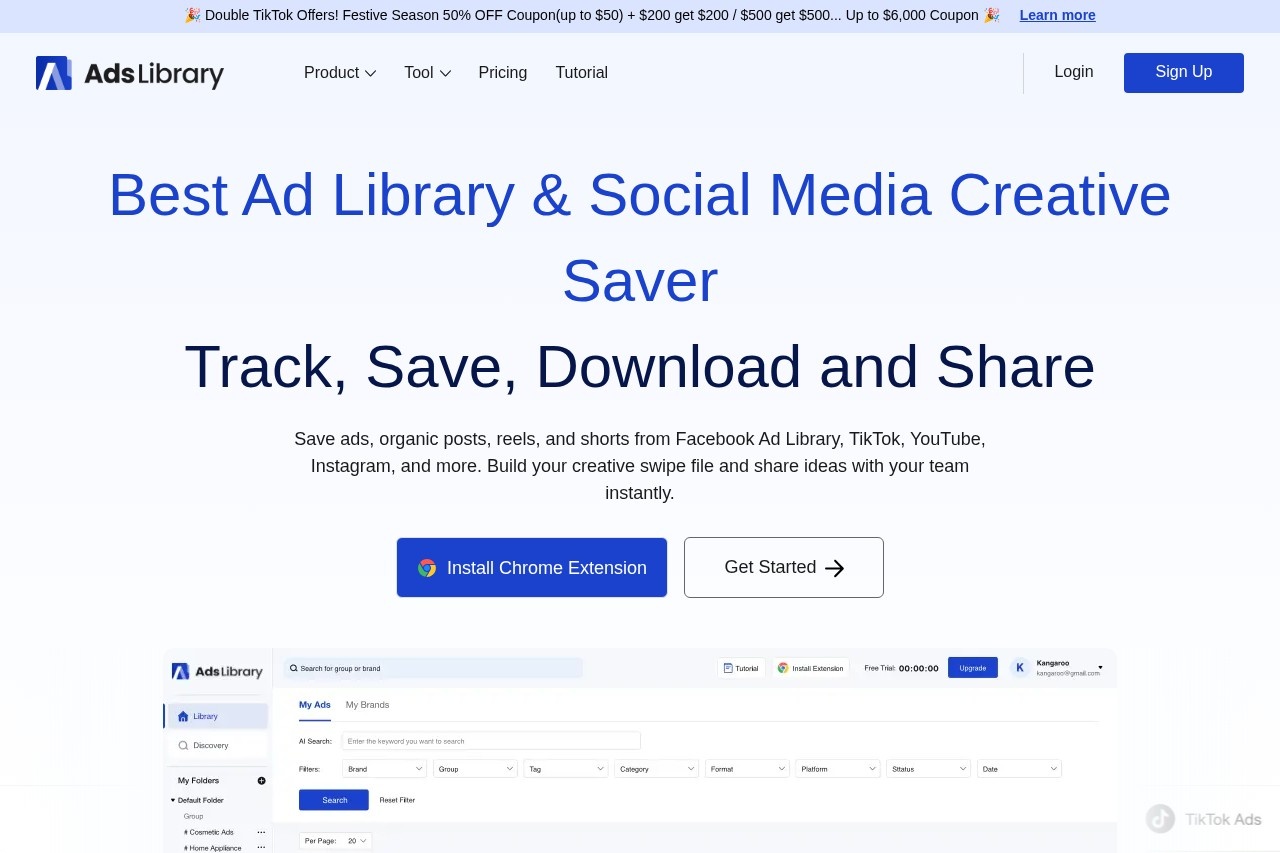
Task: Select the Cosmetic Ads group
Action: coord(211,832)
